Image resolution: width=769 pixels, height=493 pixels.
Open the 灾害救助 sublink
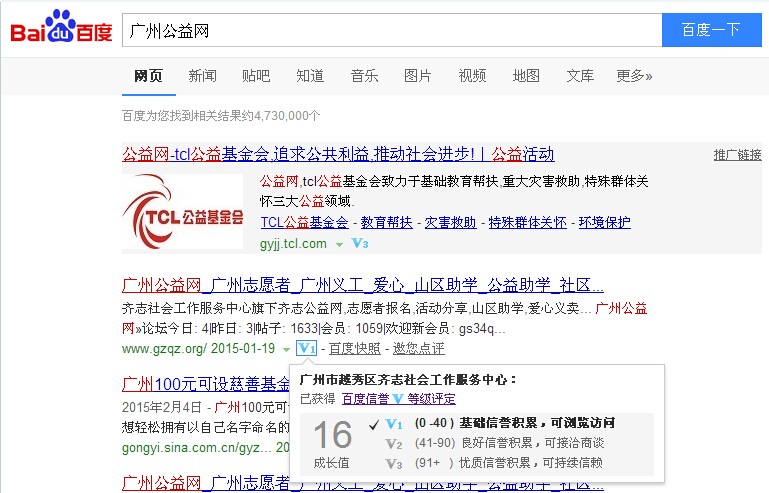click(x=450, y=222)
